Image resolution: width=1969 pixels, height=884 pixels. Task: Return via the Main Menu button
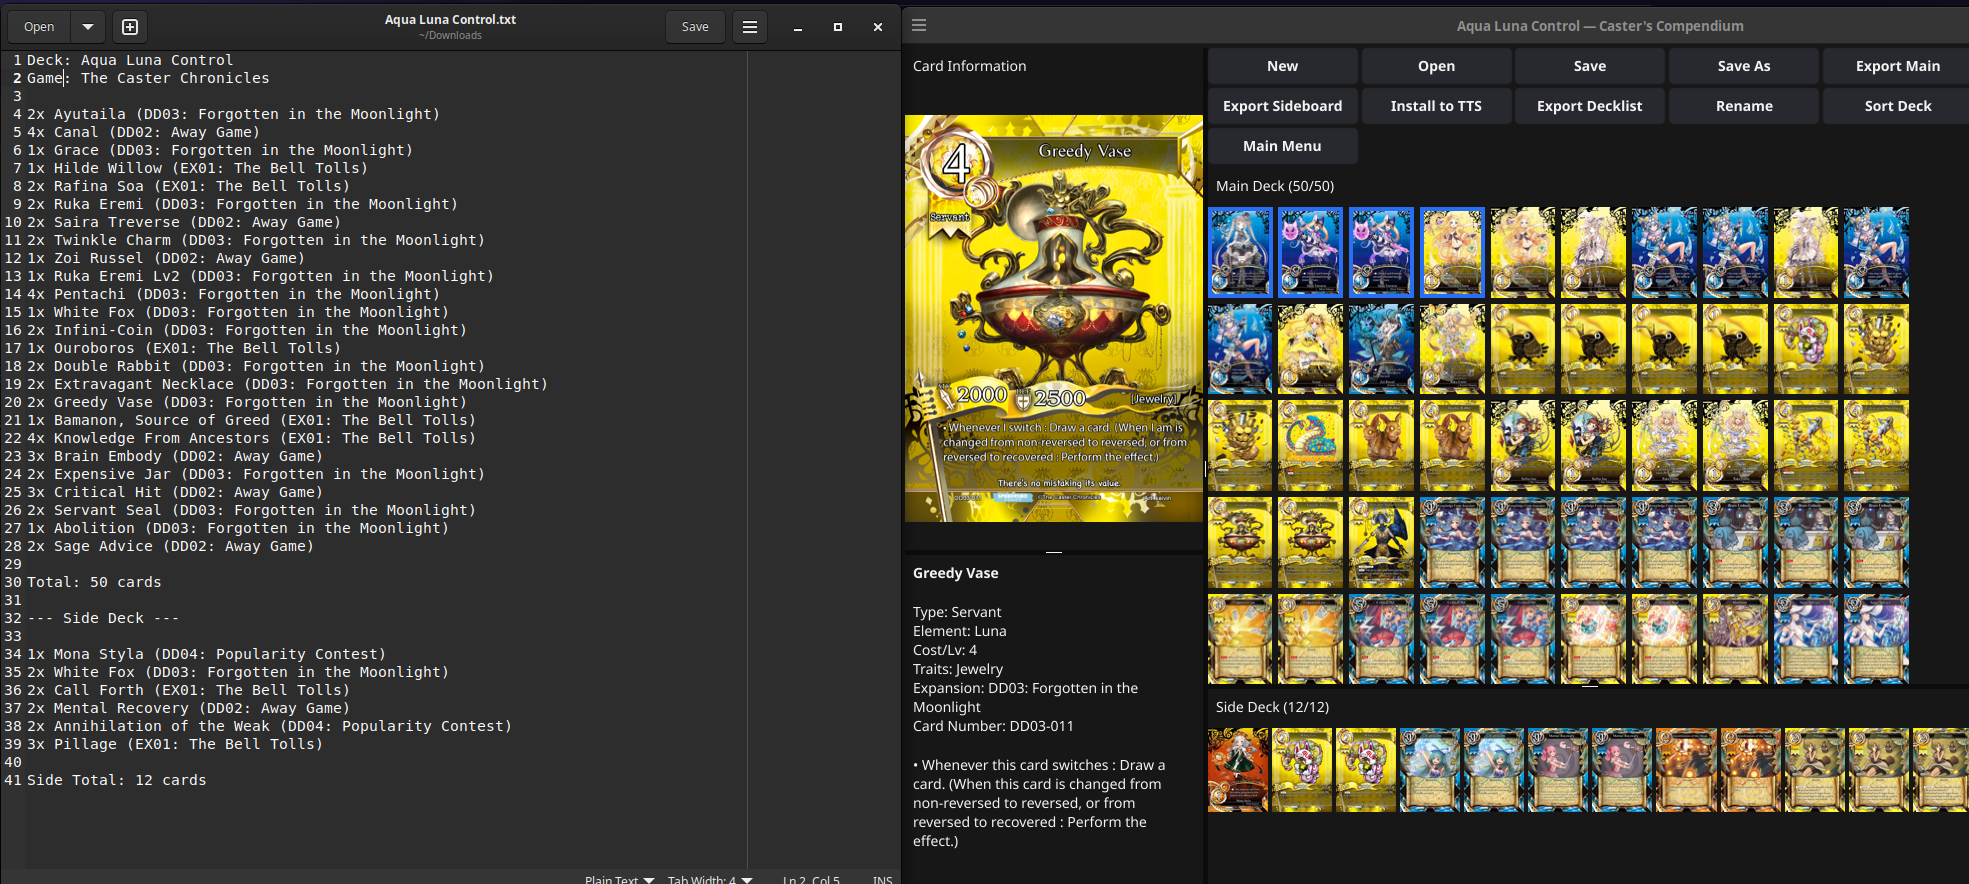pos(1282,146)
